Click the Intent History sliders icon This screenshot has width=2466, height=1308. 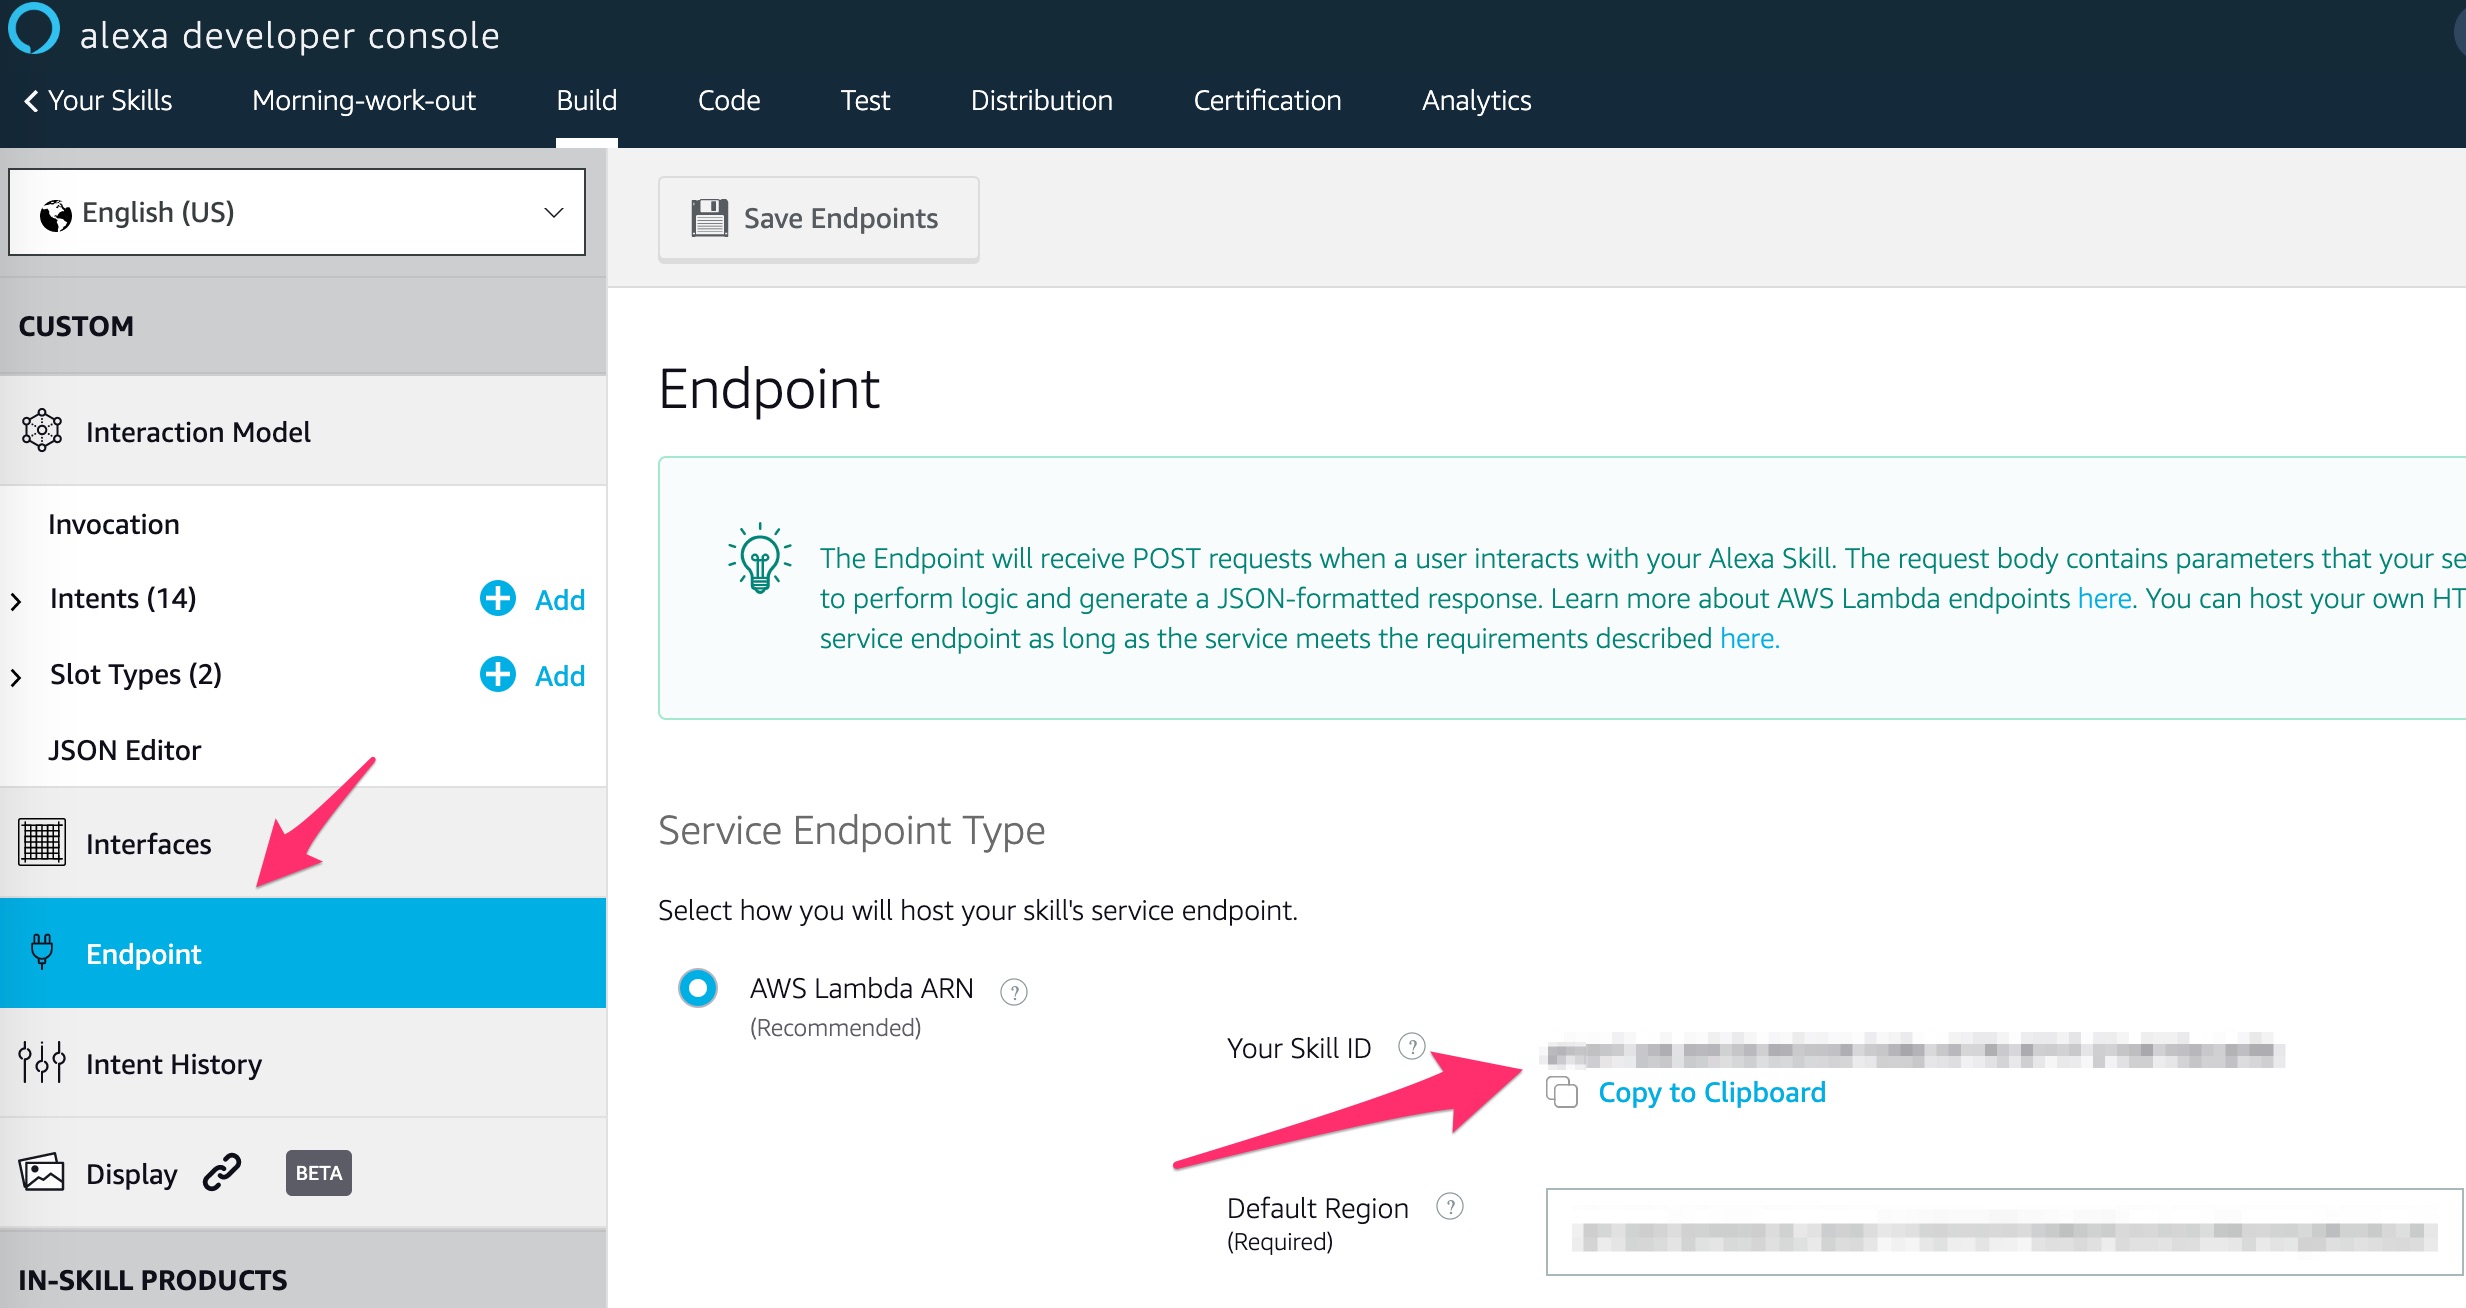(42, 1062)
